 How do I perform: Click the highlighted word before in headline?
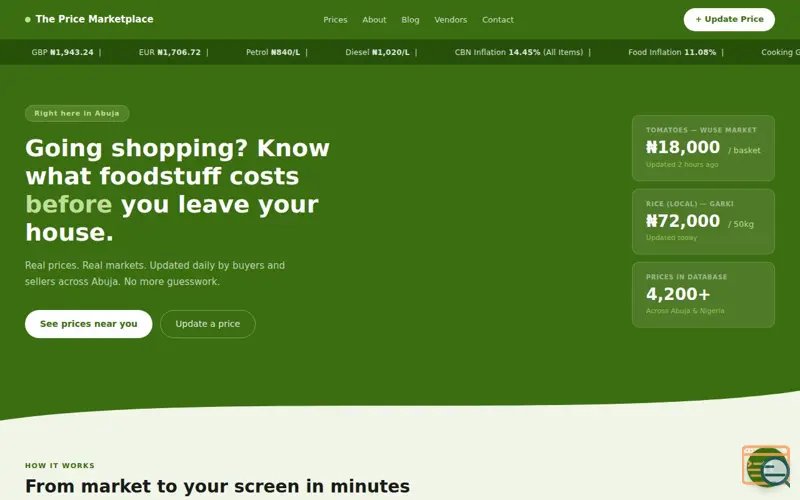point(69,204)
